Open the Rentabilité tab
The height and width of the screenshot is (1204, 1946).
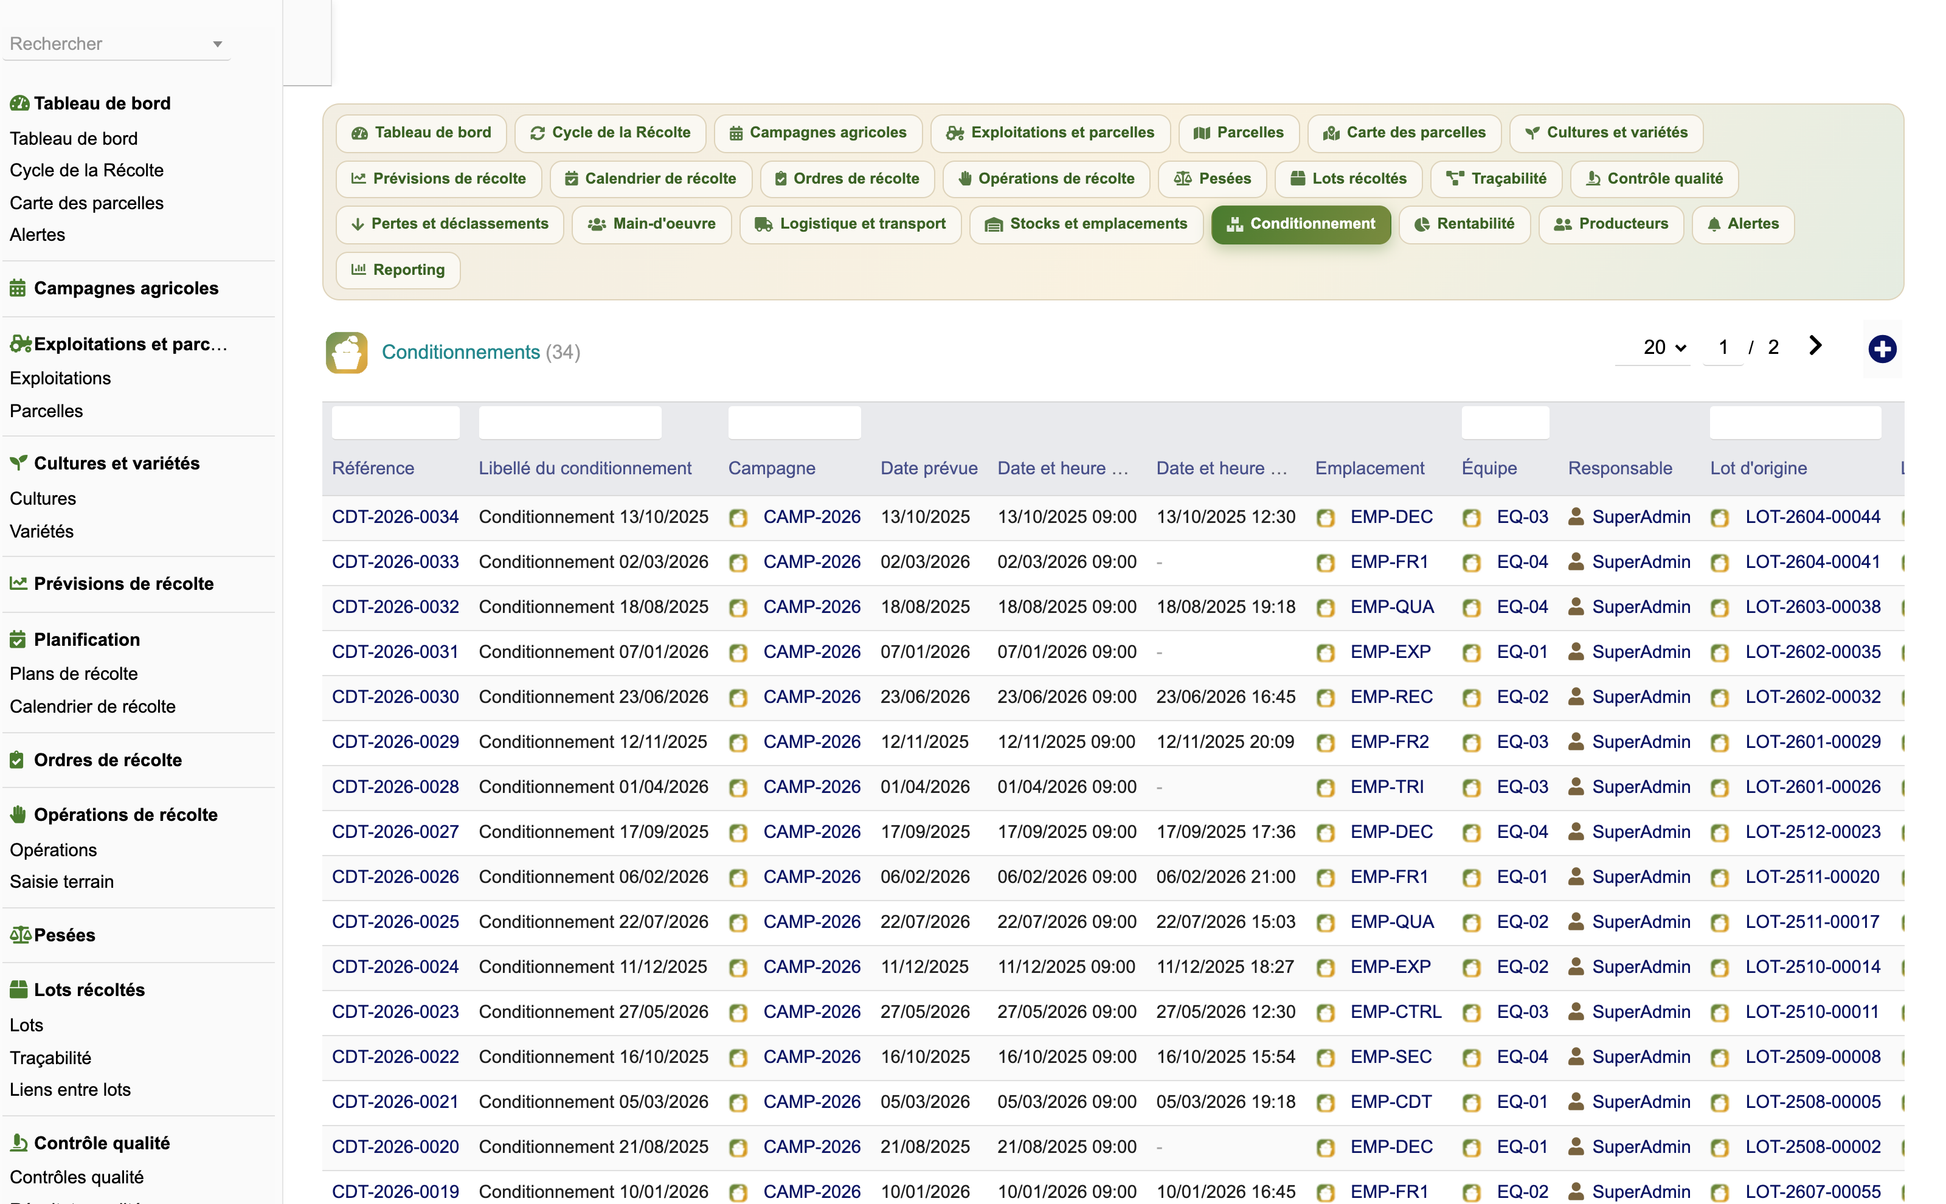pyautogui.click(x=1464, y=224)
